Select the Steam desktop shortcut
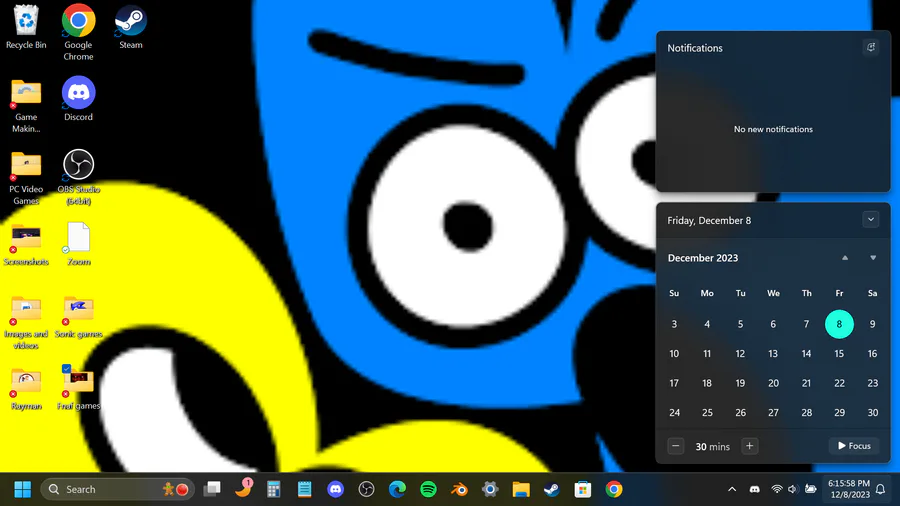Viewport: 900px width, 506px height. (131, 27)
